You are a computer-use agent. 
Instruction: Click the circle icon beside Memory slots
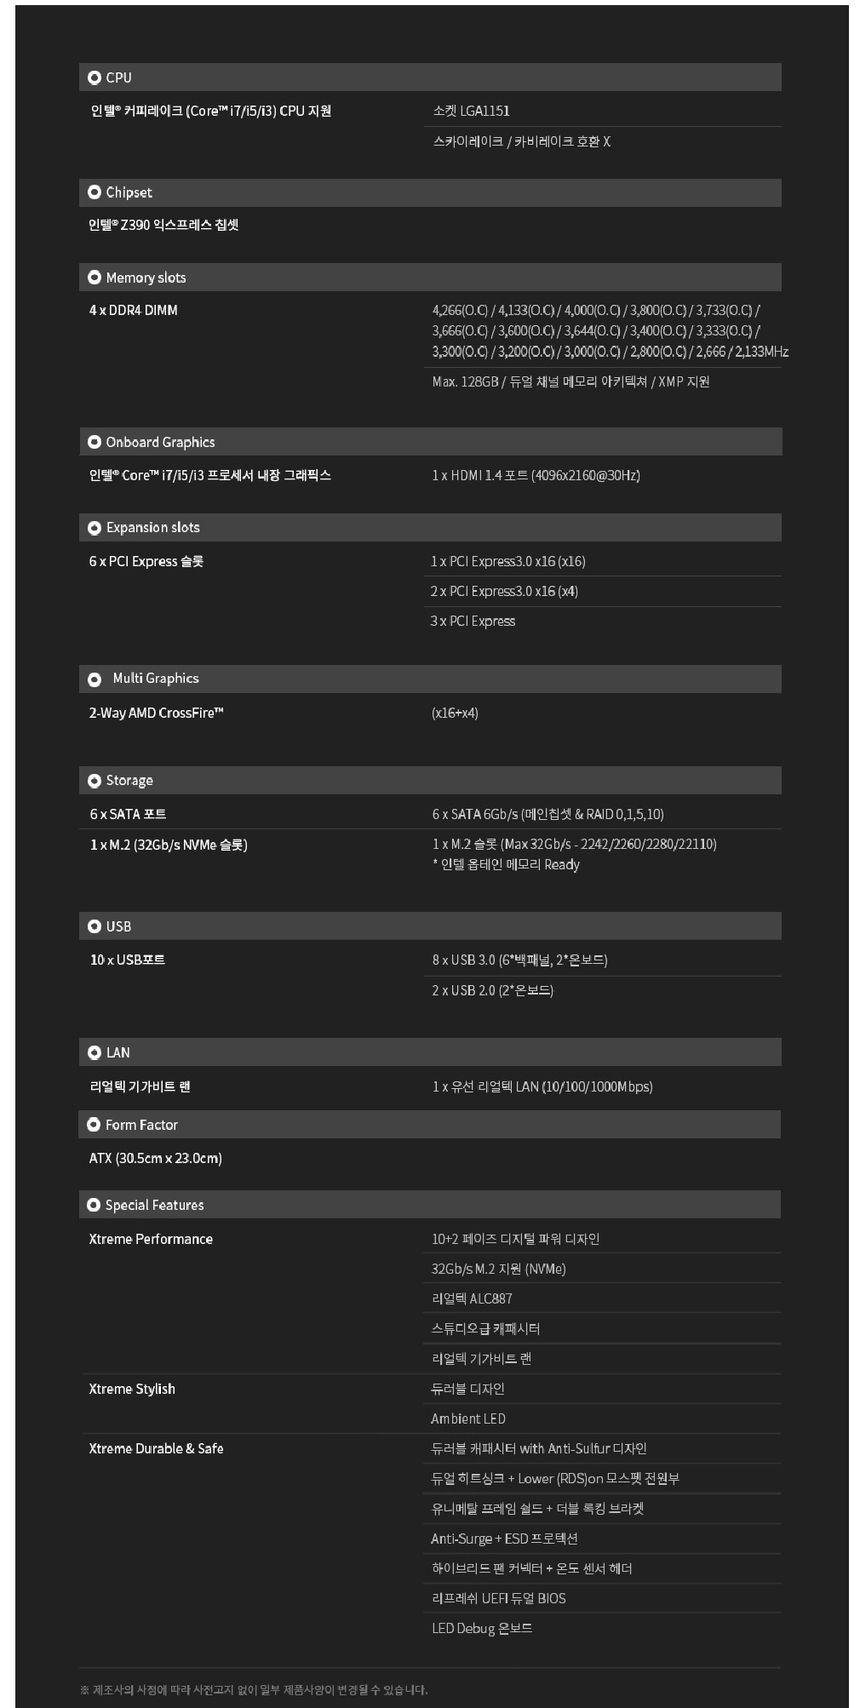pyautogui.click(x=95, y=277)
